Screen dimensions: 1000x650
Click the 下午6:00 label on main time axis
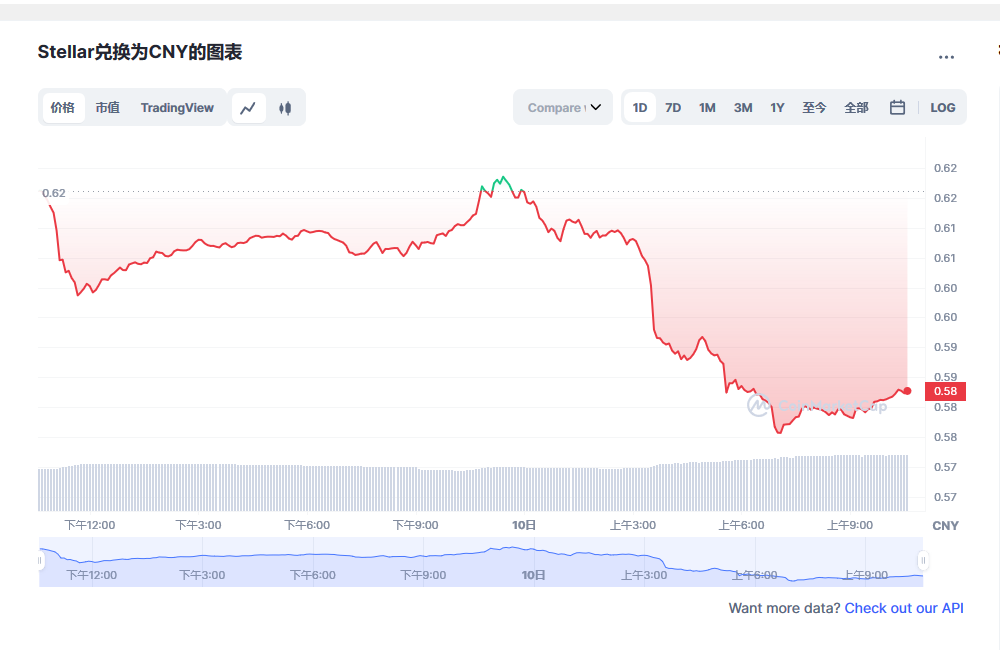307,525
